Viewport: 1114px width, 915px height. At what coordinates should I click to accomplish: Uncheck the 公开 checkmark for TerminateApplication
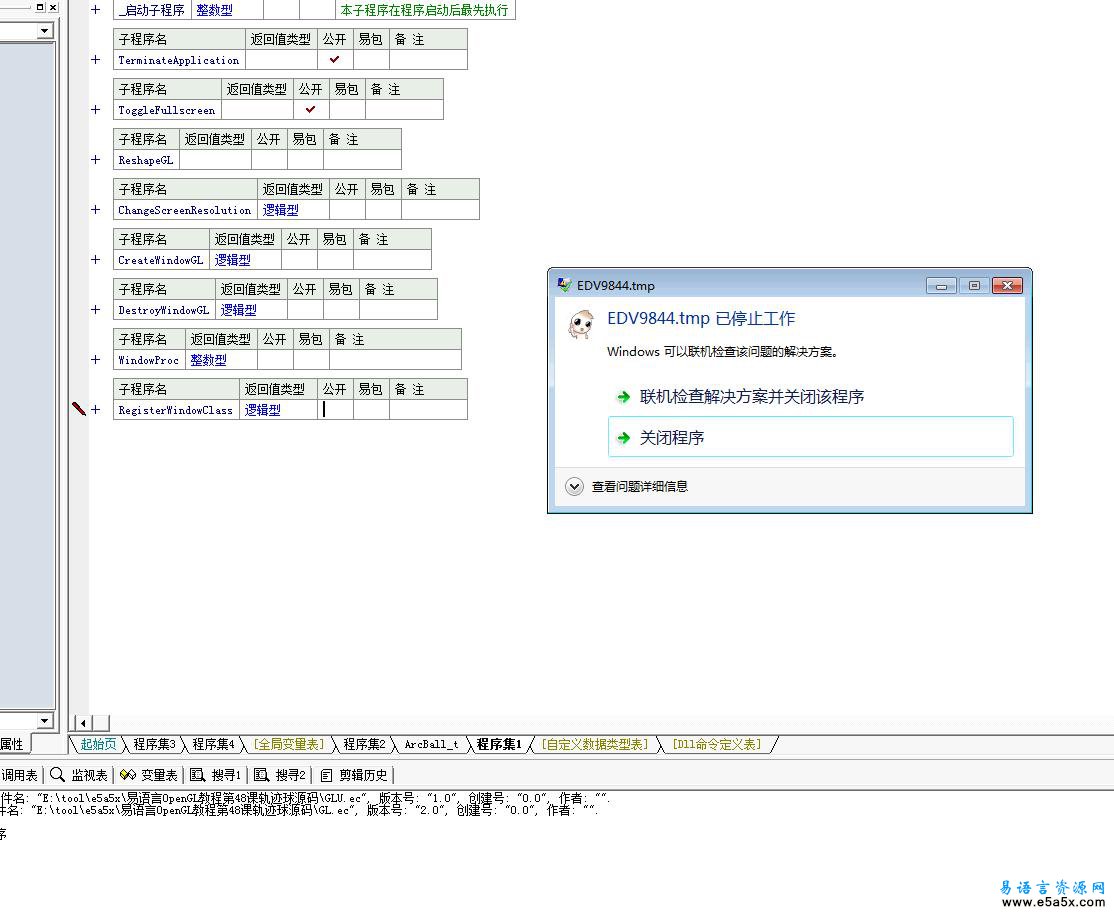[335, 60]
